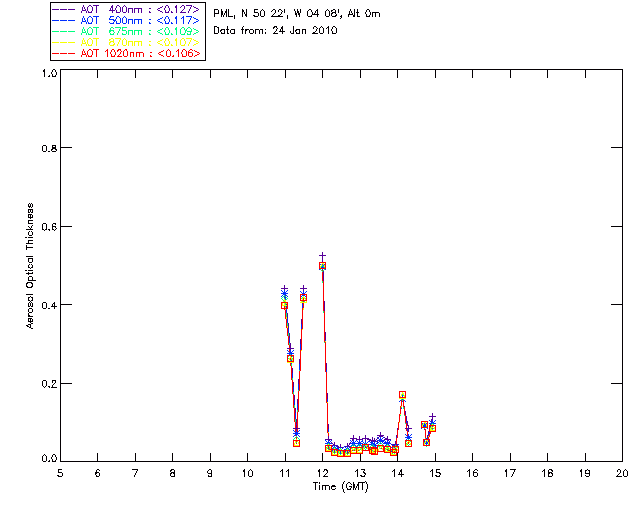Click the x-axis label 10
Viewport: 640px width, 512px height.
(x=247, y=473)
